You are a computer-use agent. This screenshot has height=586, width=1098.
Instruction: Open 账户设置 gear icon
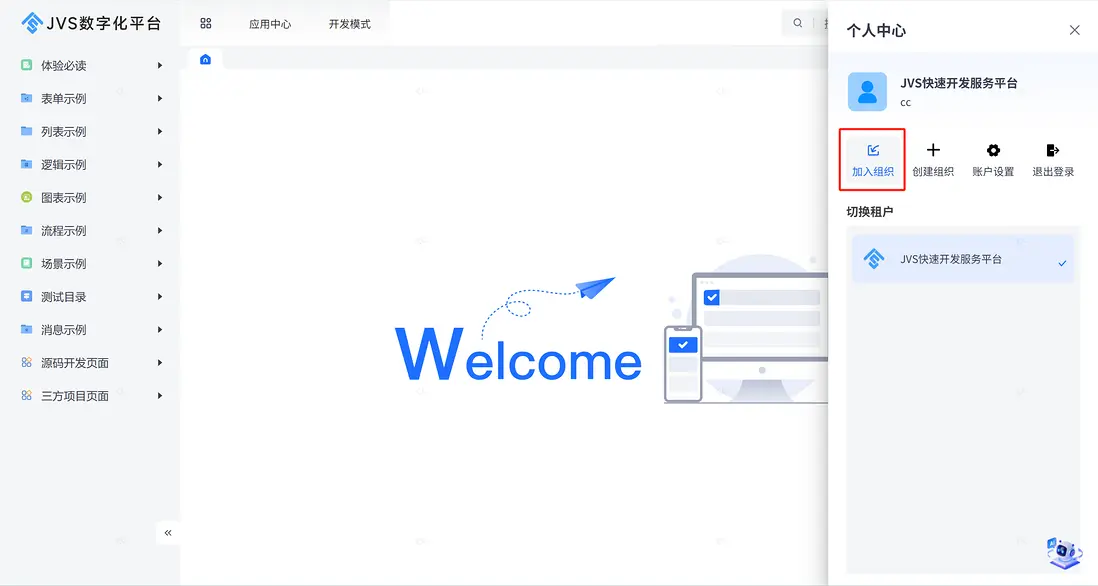click(993, 150)
